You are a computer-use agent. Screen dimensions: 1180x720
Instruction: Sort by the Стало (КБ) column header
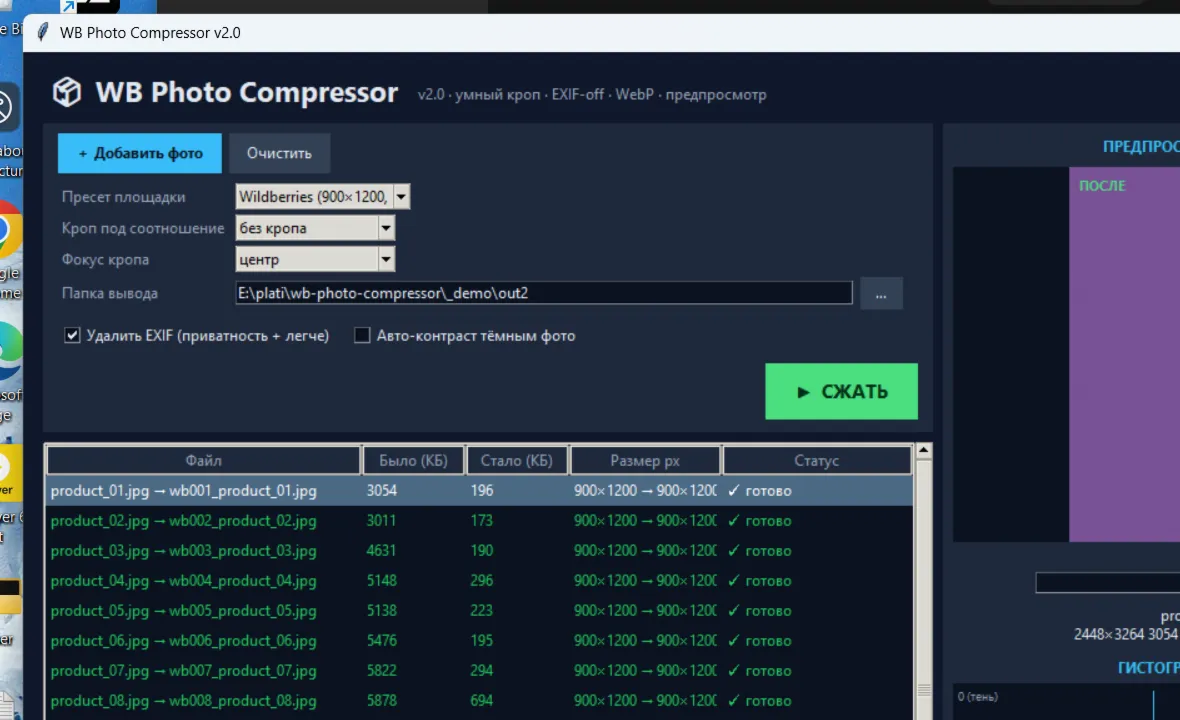[516, 460]
